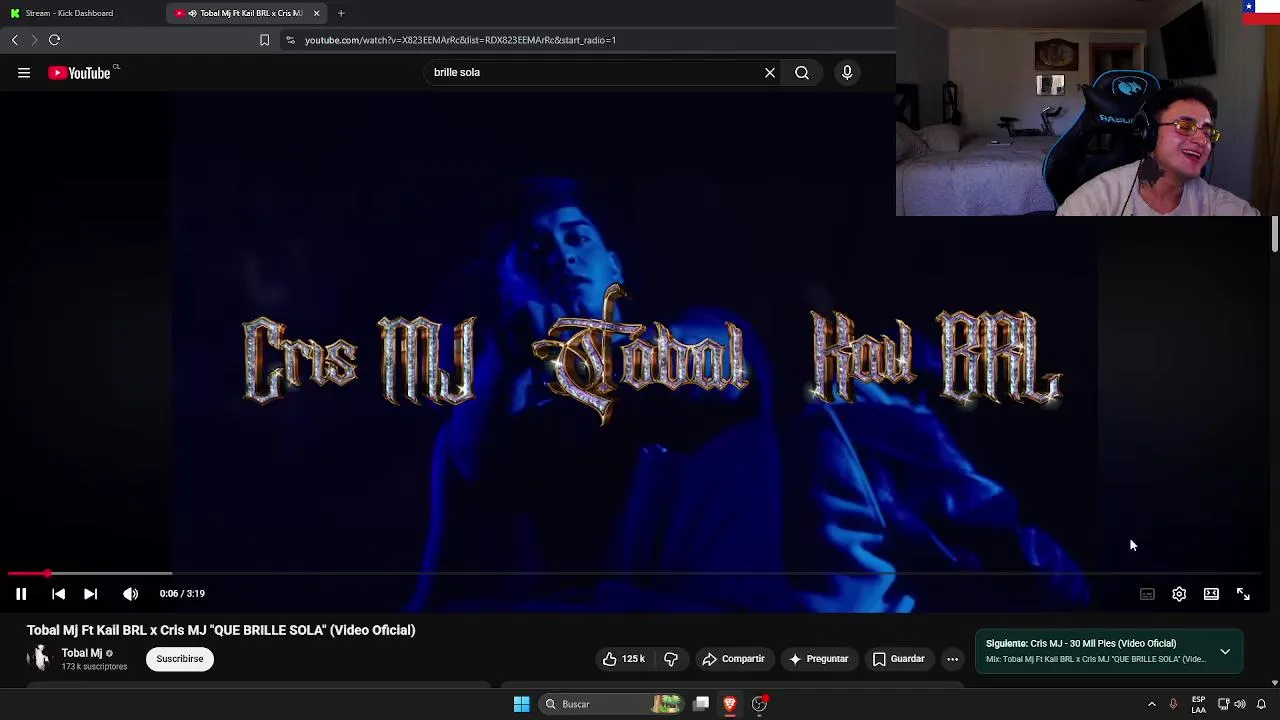Open the Tobal Mj channel name link
Image resolution: width=1280 pixels, height=720 pixels.
point(81,653)
